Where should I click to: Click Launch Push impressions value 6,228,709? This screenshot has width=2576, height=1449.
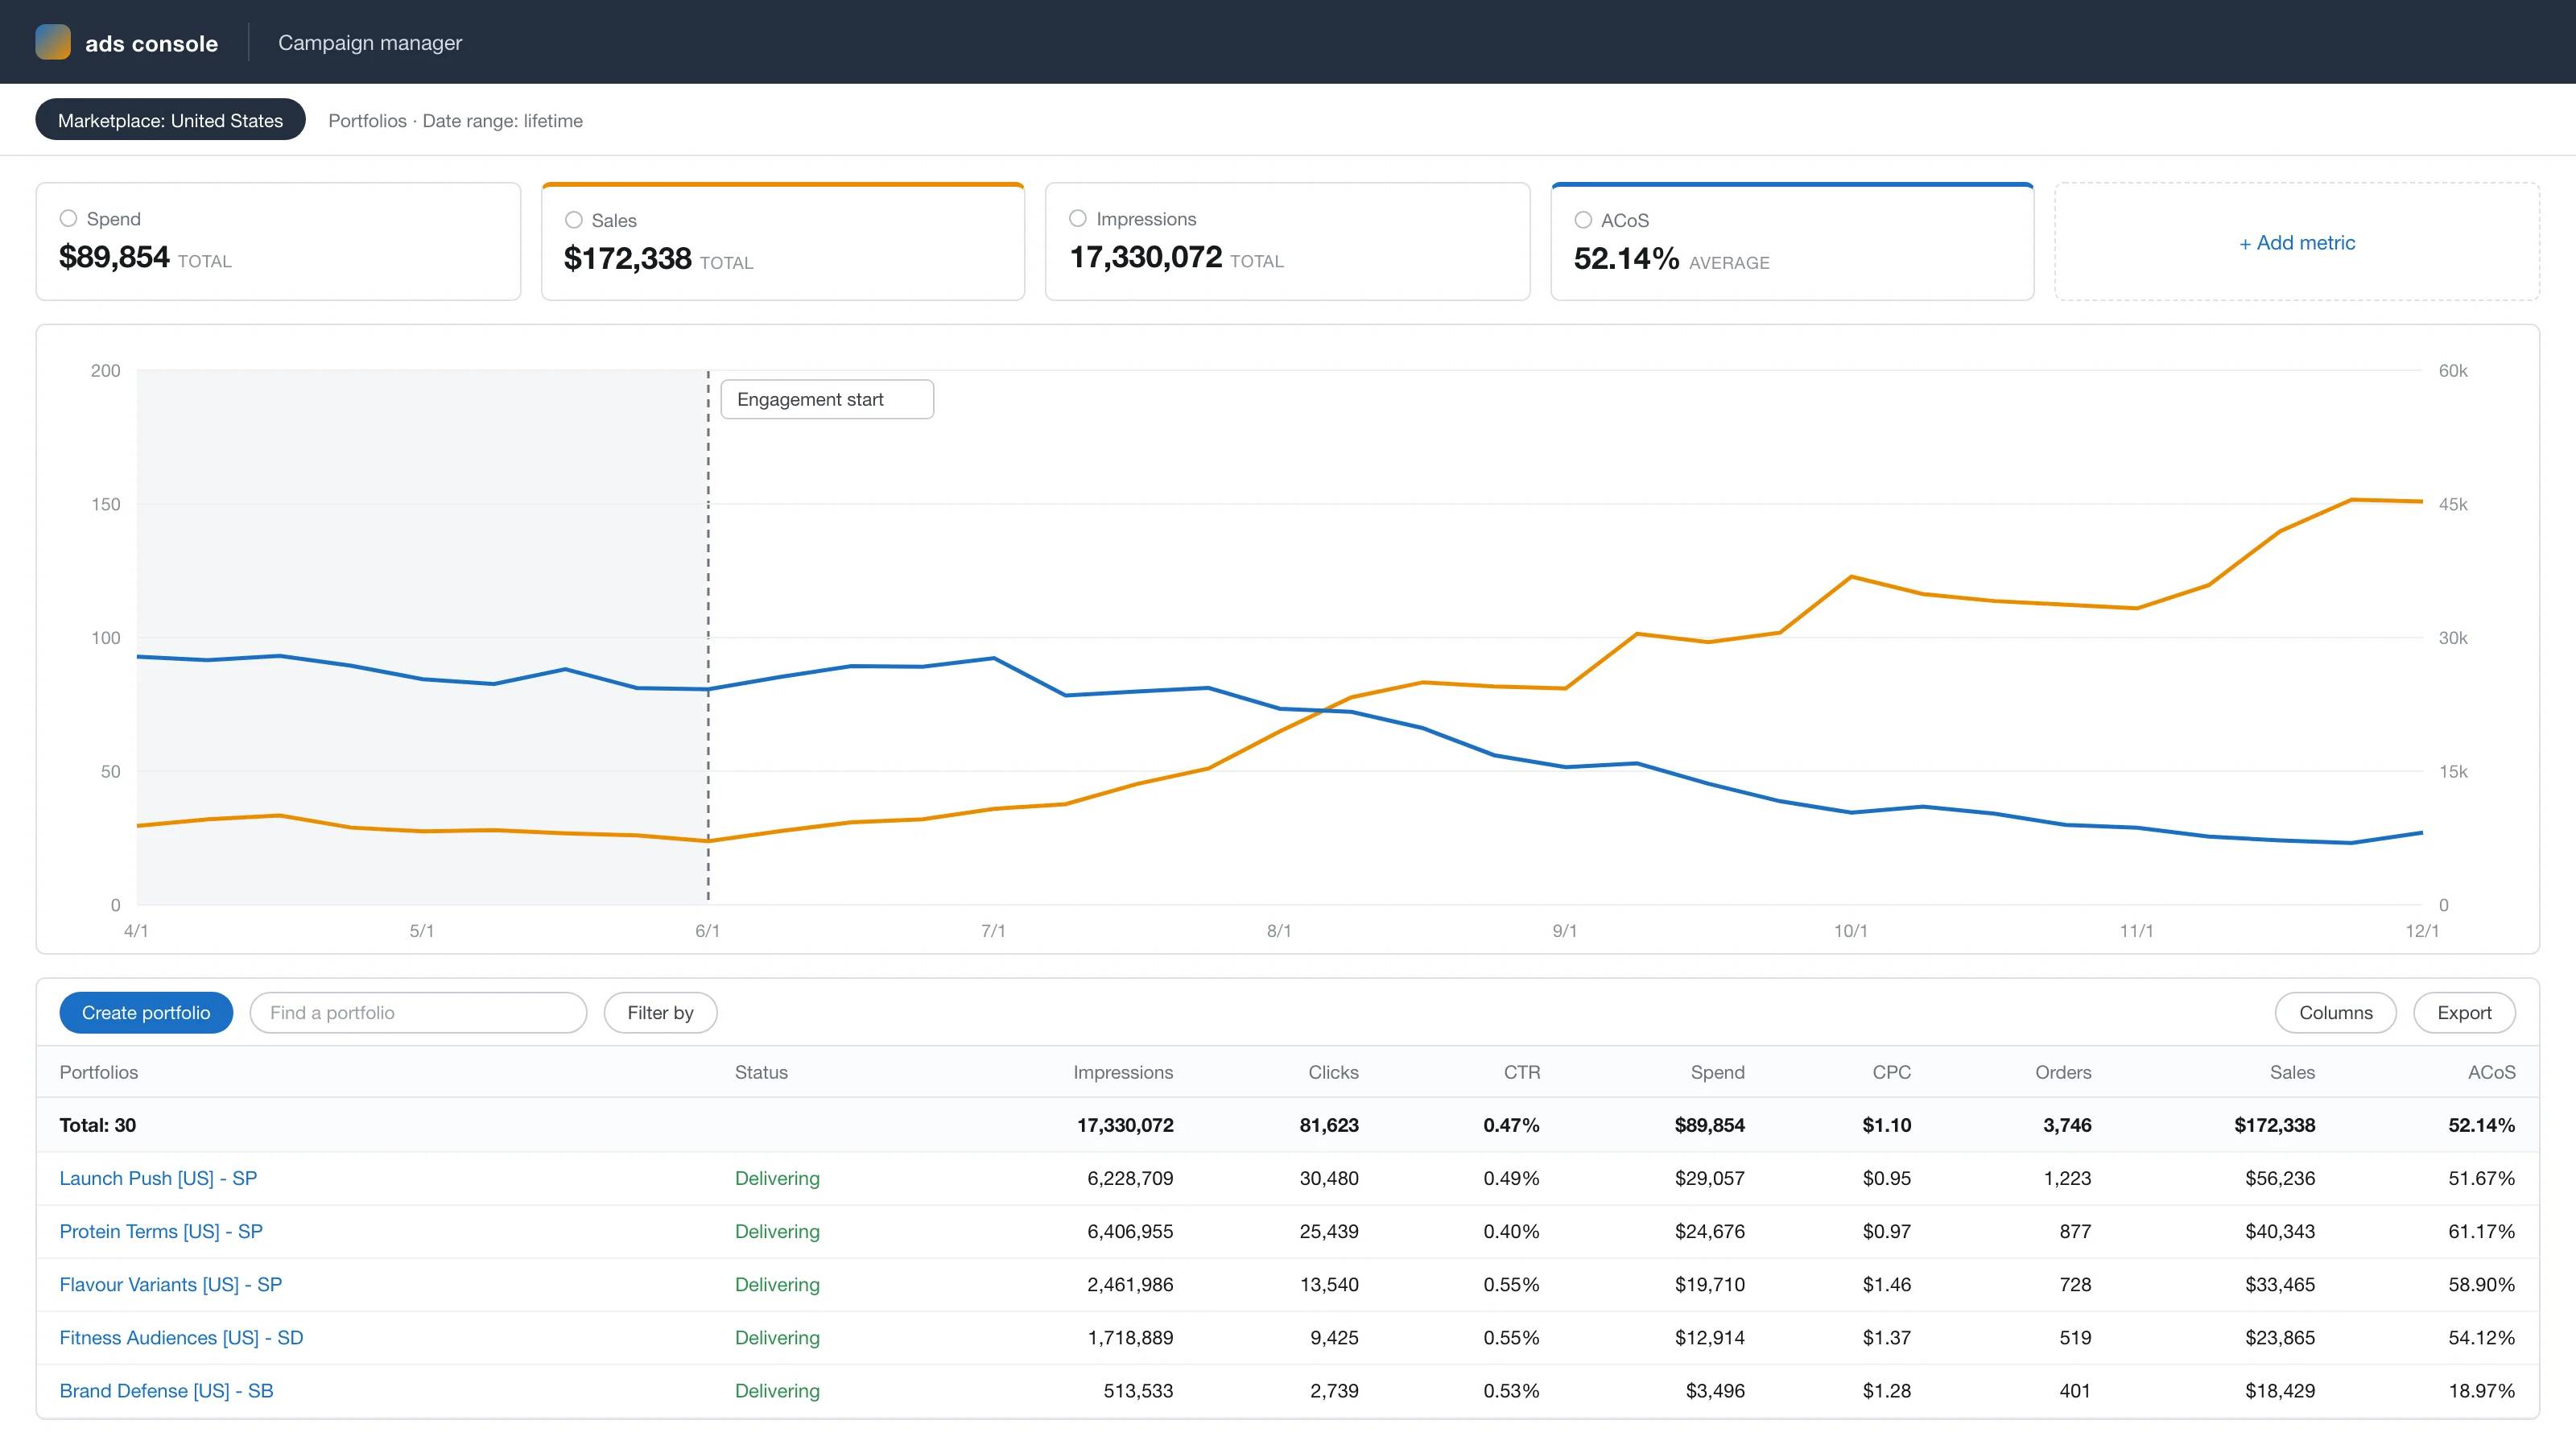tap(1130, 1178)
